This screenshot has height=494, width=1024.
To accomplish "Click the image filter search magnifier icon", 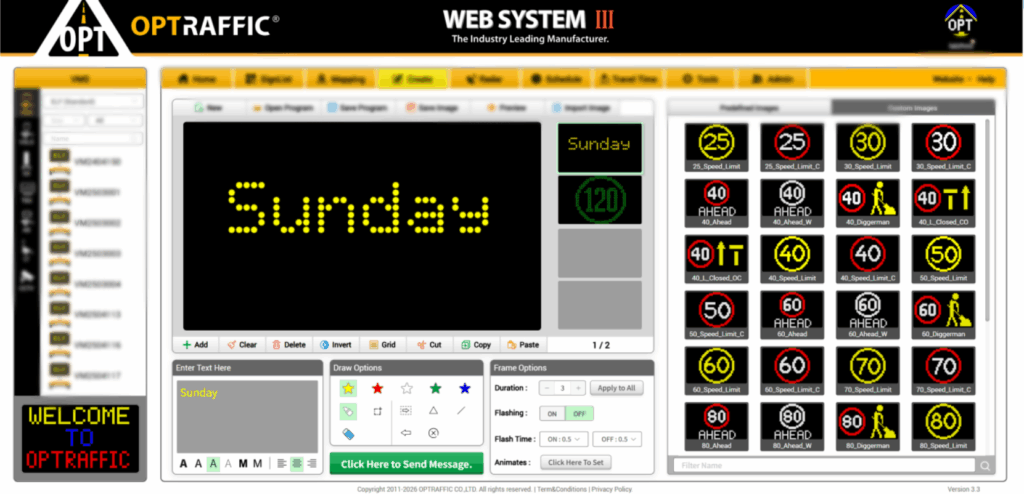I will [x=984, y=466].
